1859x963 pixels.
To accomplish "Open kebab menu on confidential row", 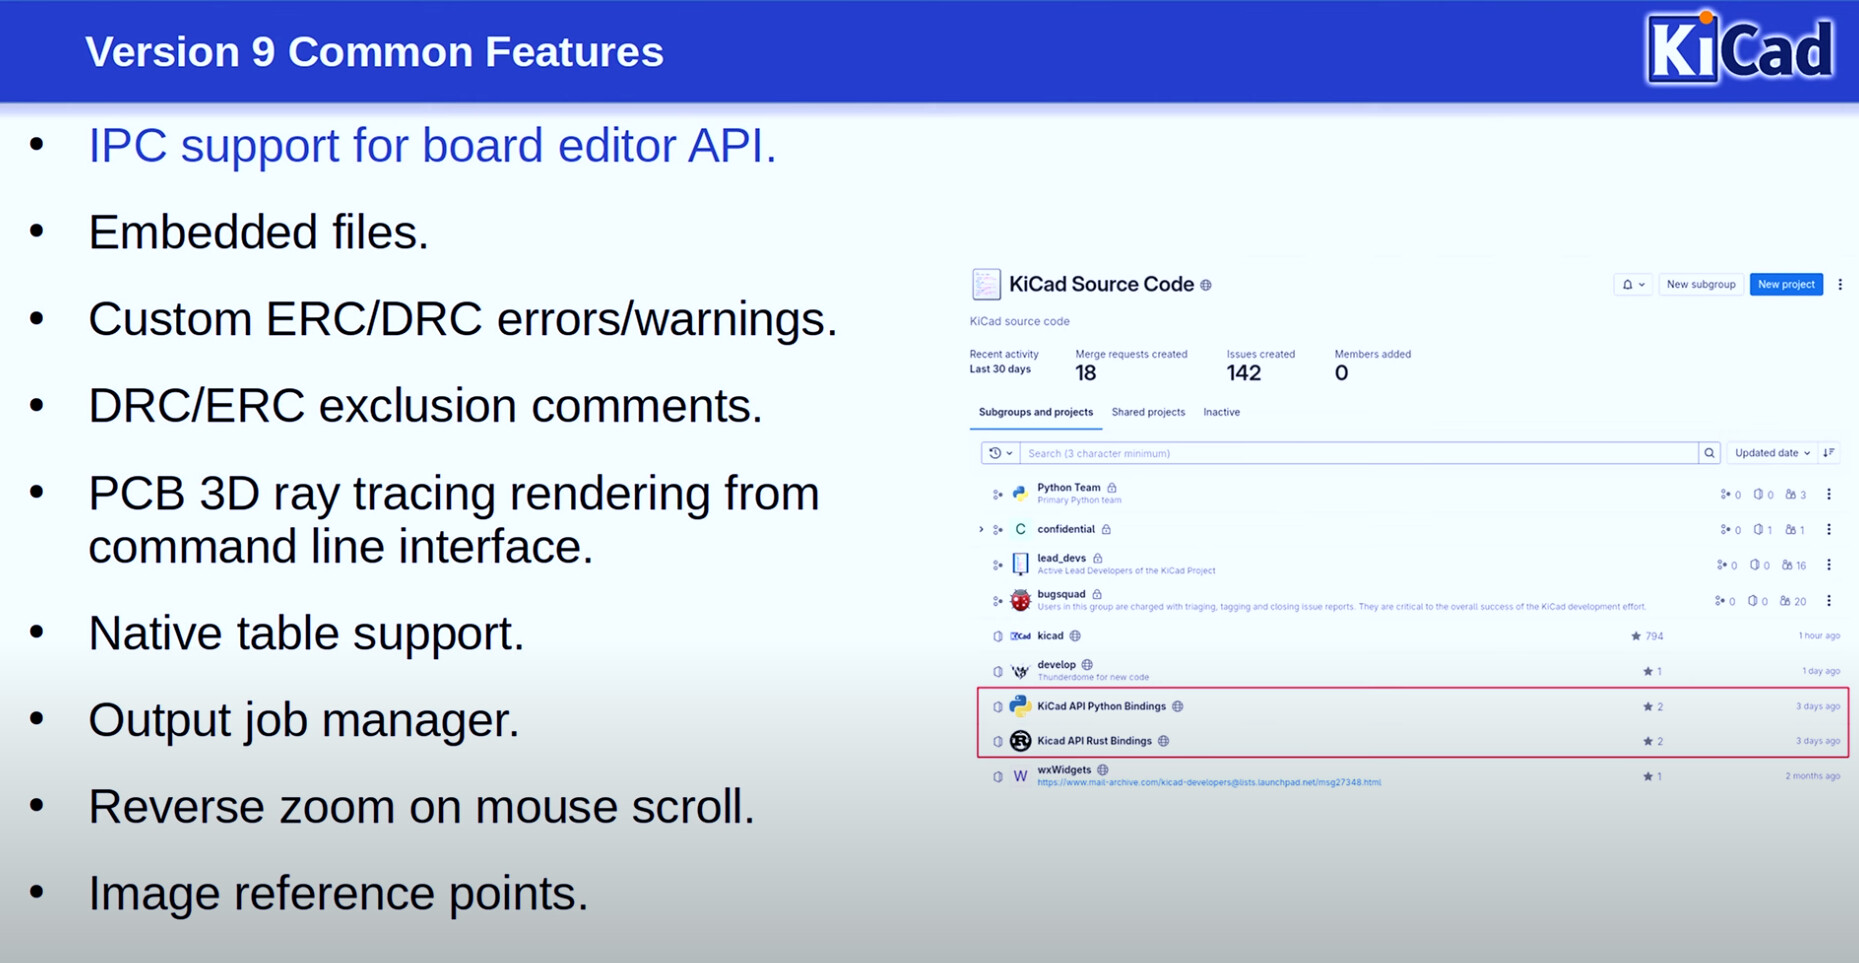I will [1829, 529].
